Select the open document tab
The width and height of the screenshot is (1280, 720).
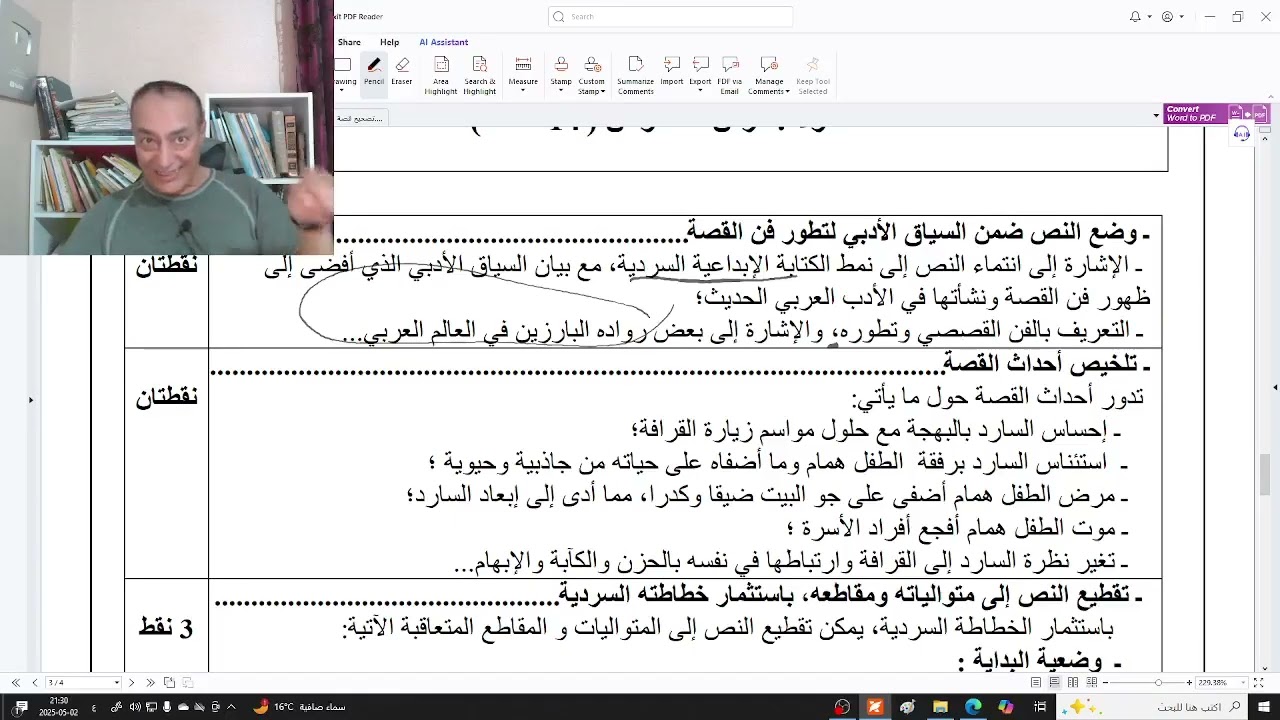coord(360,118)
